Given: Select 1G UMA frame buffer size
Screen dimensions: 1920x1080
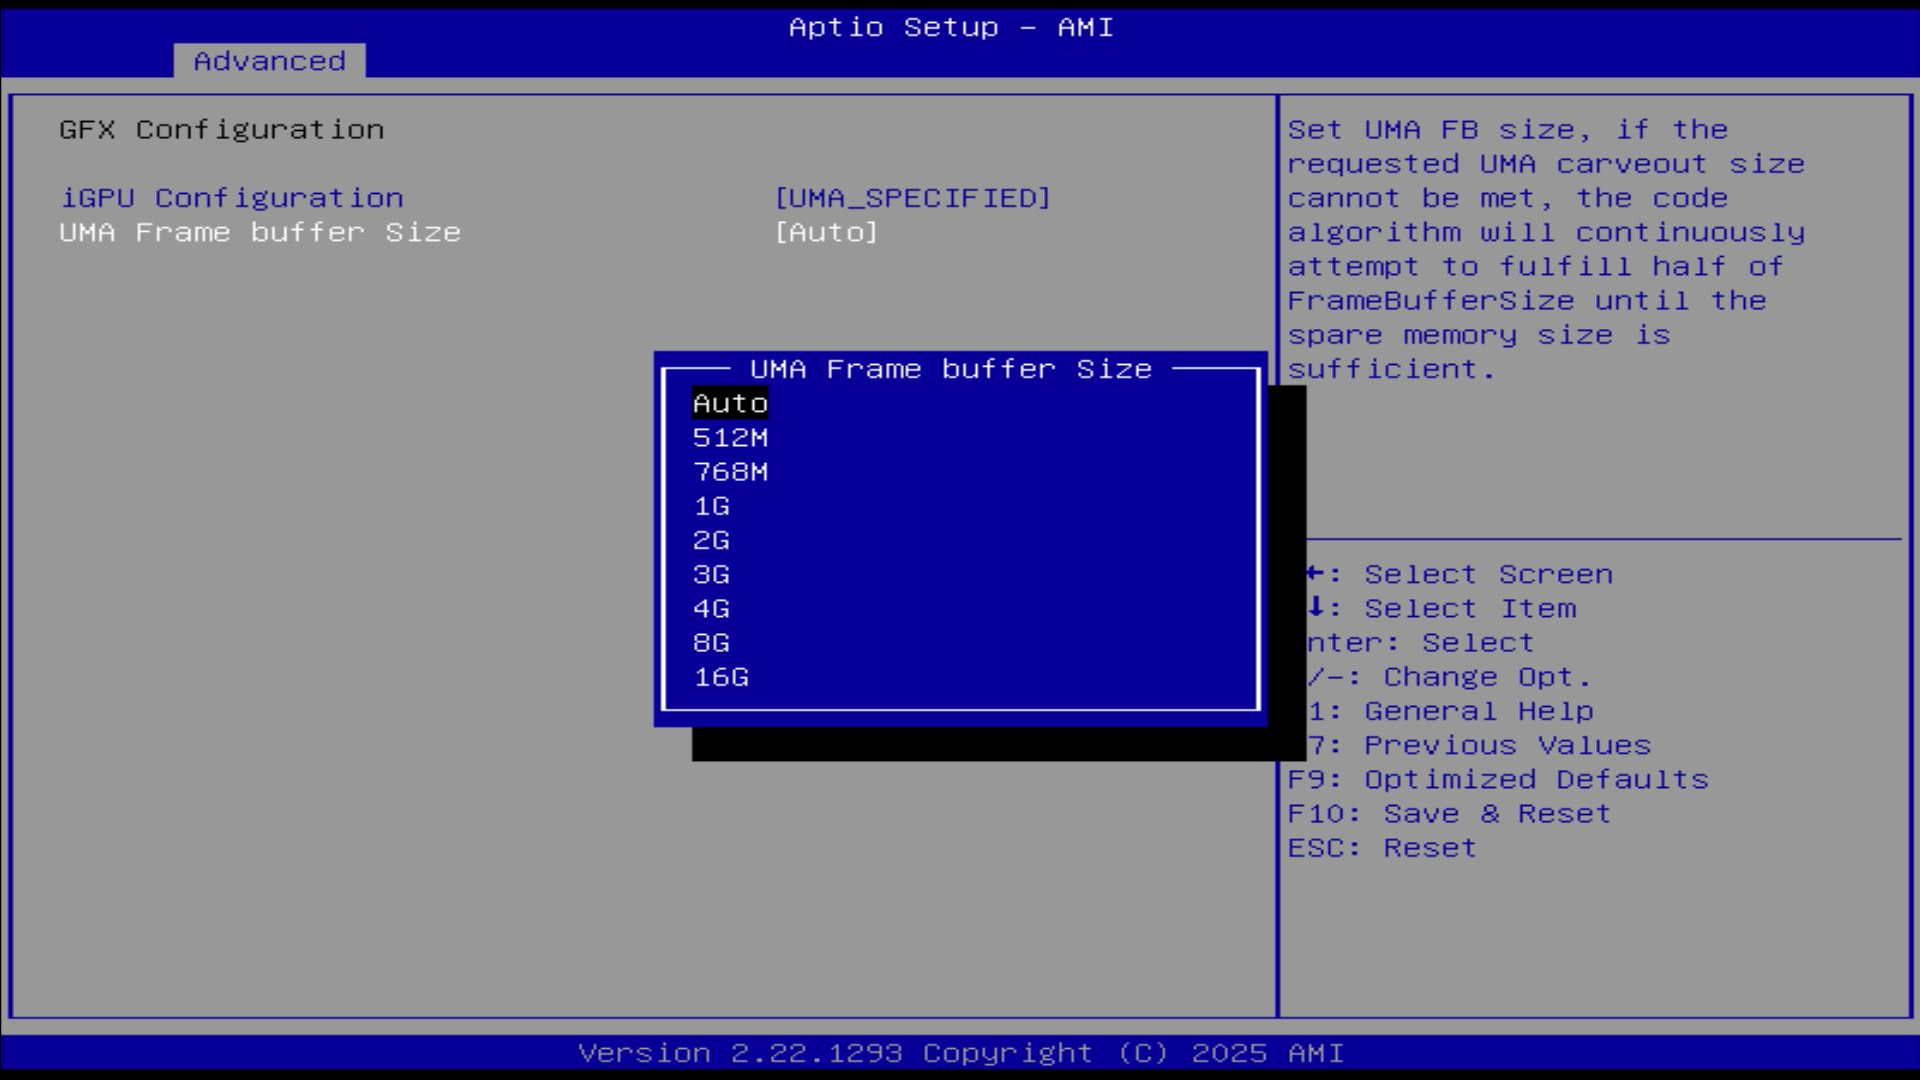Looking at the screenshot, I should point(711,506).
